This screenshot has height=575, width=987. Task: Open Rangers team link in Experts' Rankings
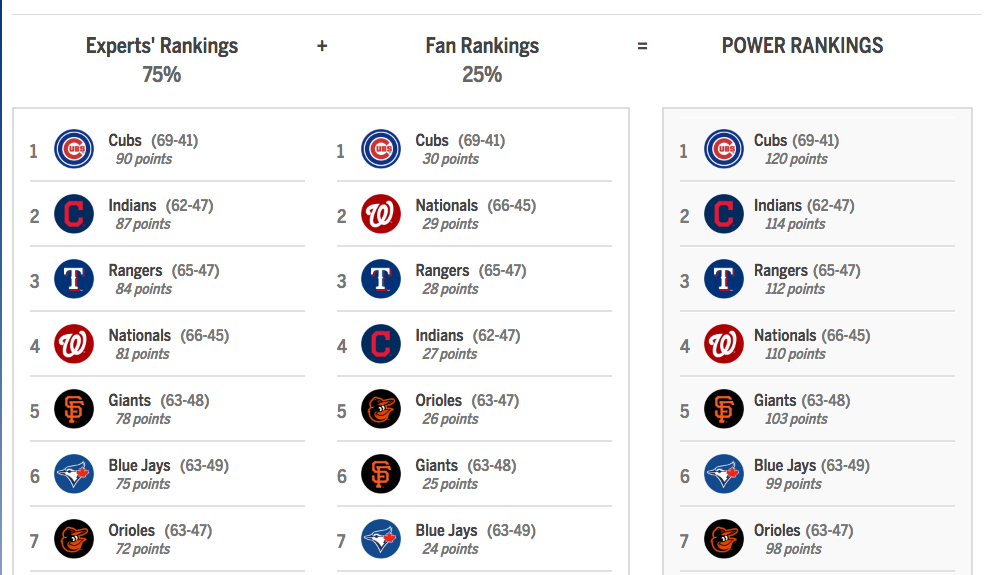tap(135, 271)
